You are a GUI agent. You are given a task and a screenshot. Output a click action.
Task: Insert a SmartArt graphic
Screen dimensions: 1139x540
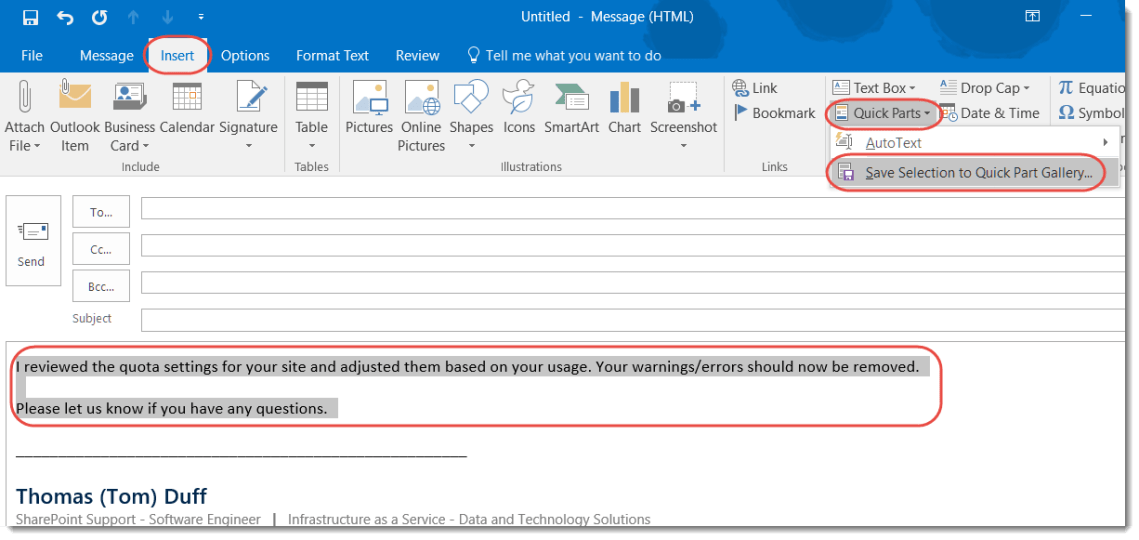point(570,109)
